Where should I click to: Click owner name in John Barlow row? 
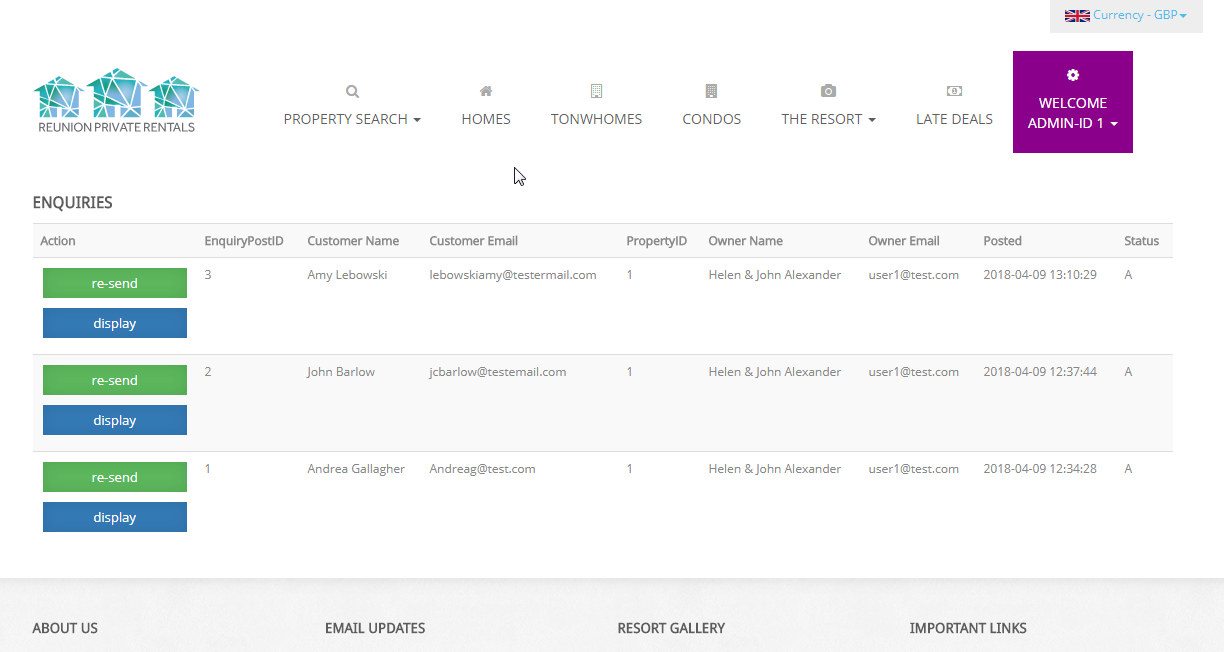coord(775,372)
